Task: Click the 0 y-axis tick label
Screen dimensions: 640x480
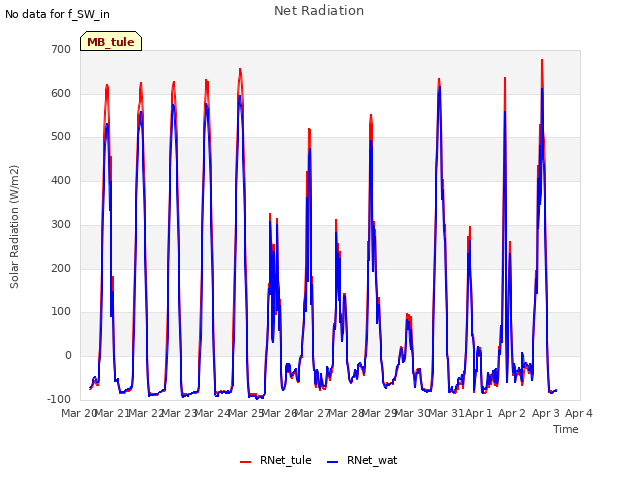Action: coord(68,356)
